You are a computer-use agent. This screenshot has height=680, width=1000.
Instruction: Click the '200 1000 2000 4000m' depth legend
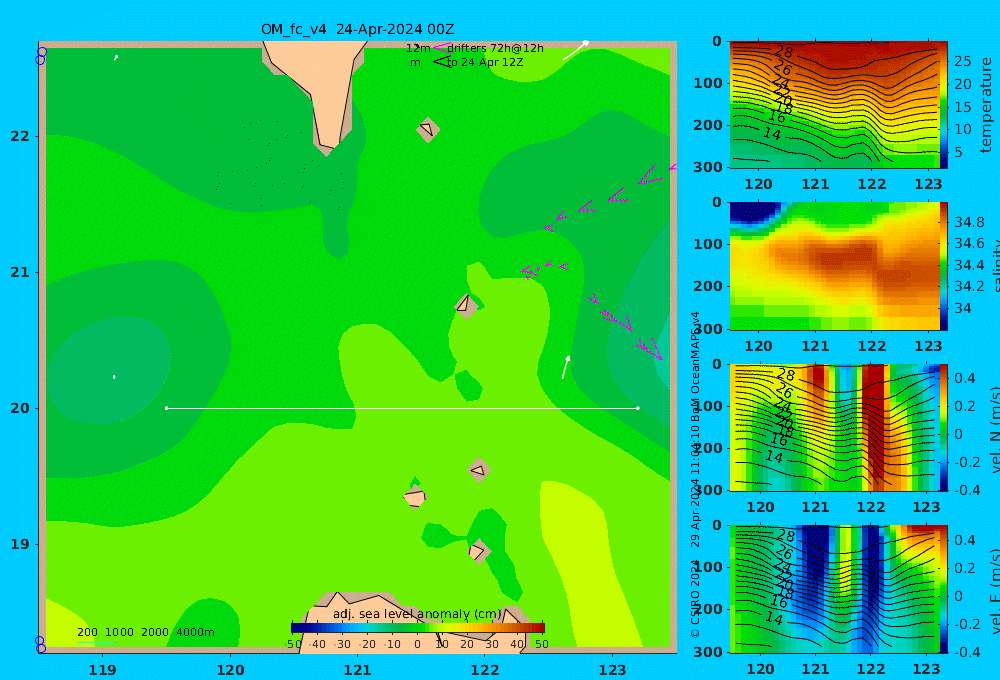click(x=145, y=632)
